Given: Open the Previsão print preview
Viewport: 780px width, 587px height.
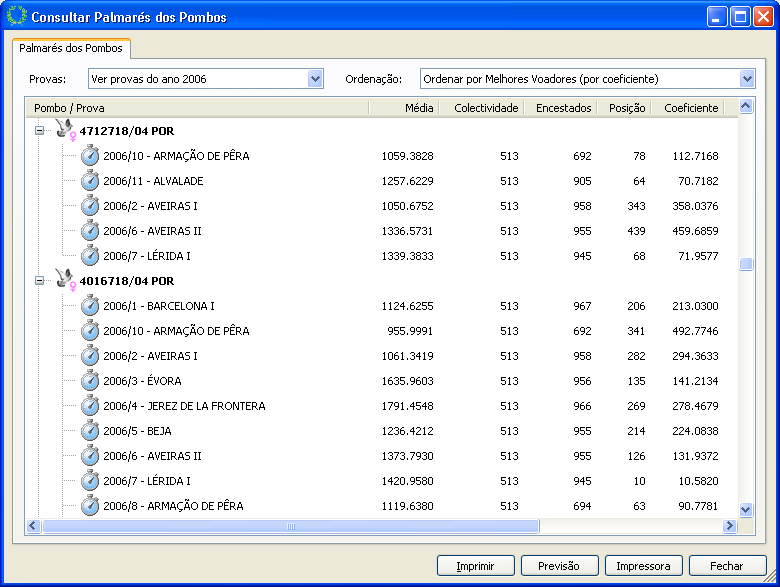Looking at the screenshot, I should point(559,566).
